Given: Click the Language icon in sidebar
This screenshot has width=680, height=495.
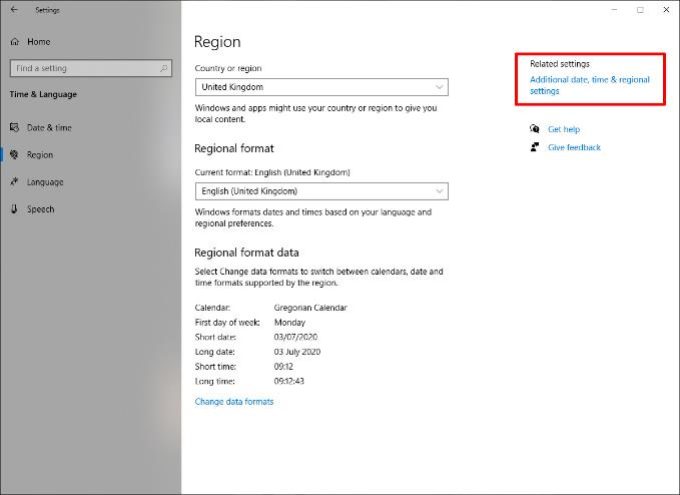Looking at the screenshot, I should (15, 182).
